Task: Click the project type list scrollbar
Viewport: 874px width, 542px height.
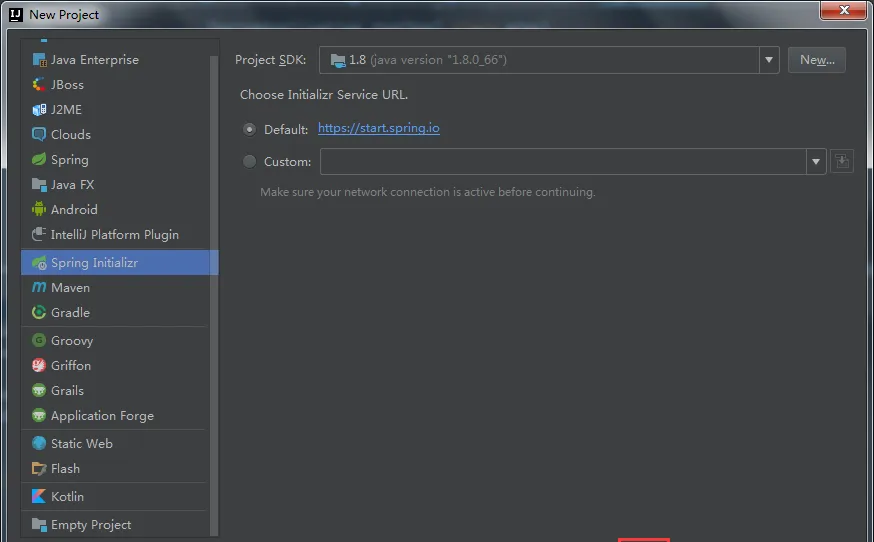Action: click(214, 296)
